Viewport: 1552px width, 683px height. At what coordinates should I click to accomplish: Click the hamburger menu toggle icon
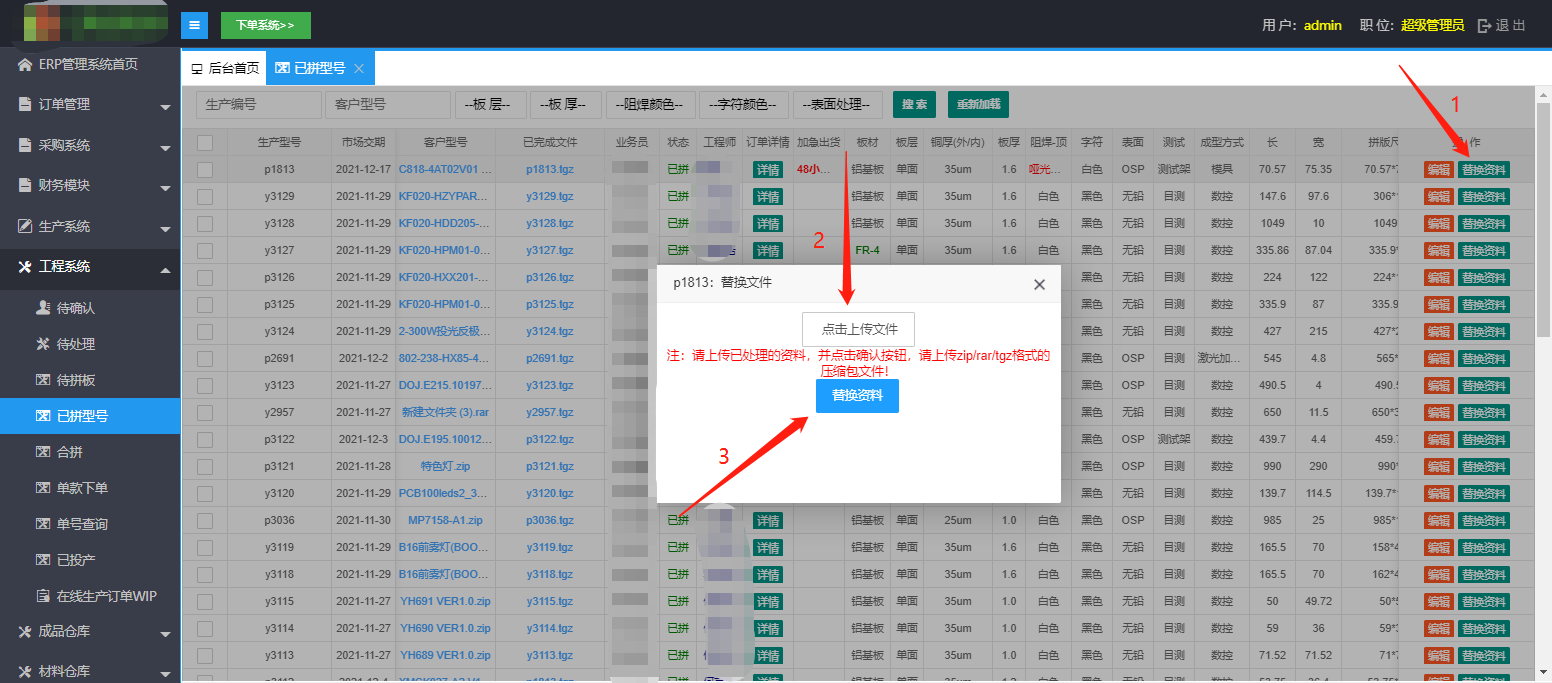click(x=194, y=25)
